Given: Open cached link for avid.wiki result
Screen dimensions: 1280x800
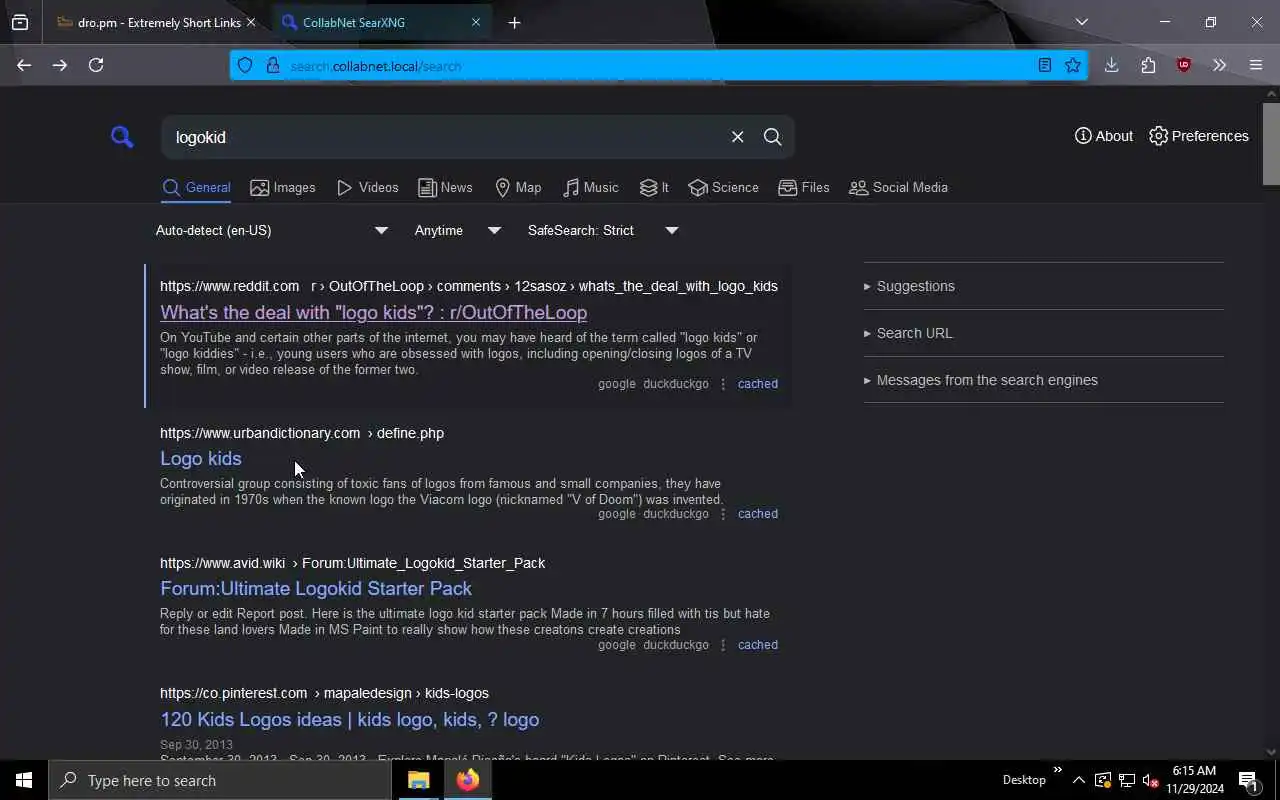Looking at the screenshot, I should click(x=757, y=645).
